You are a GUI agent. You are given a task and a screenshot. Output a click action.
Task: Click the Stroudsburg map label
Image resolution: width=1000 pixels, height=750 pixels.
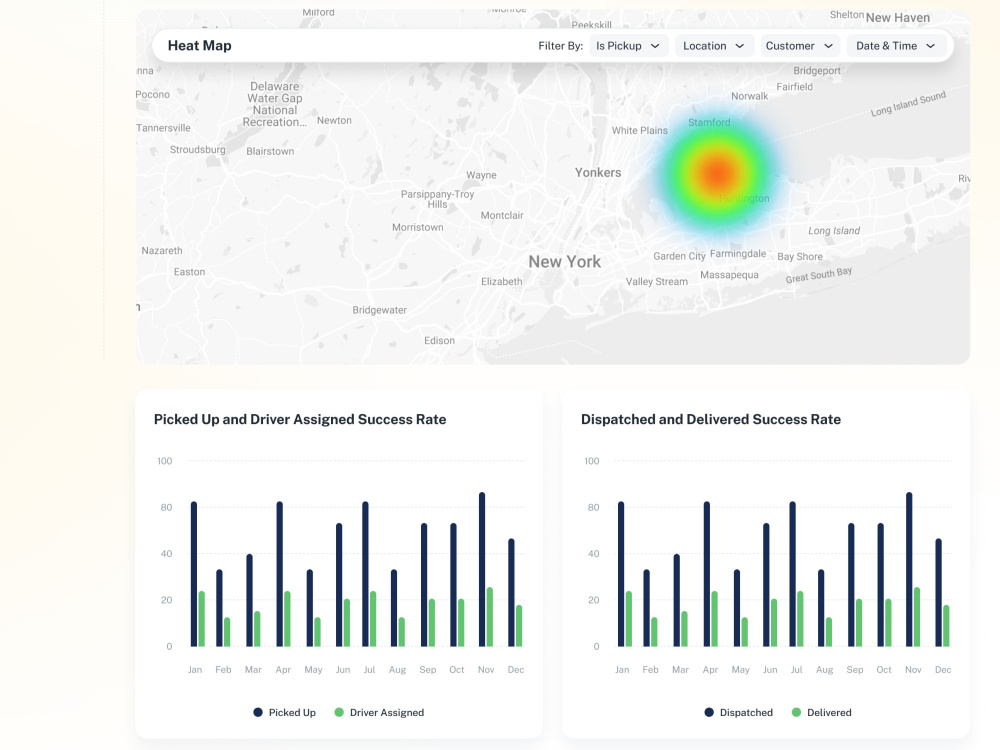198,149
